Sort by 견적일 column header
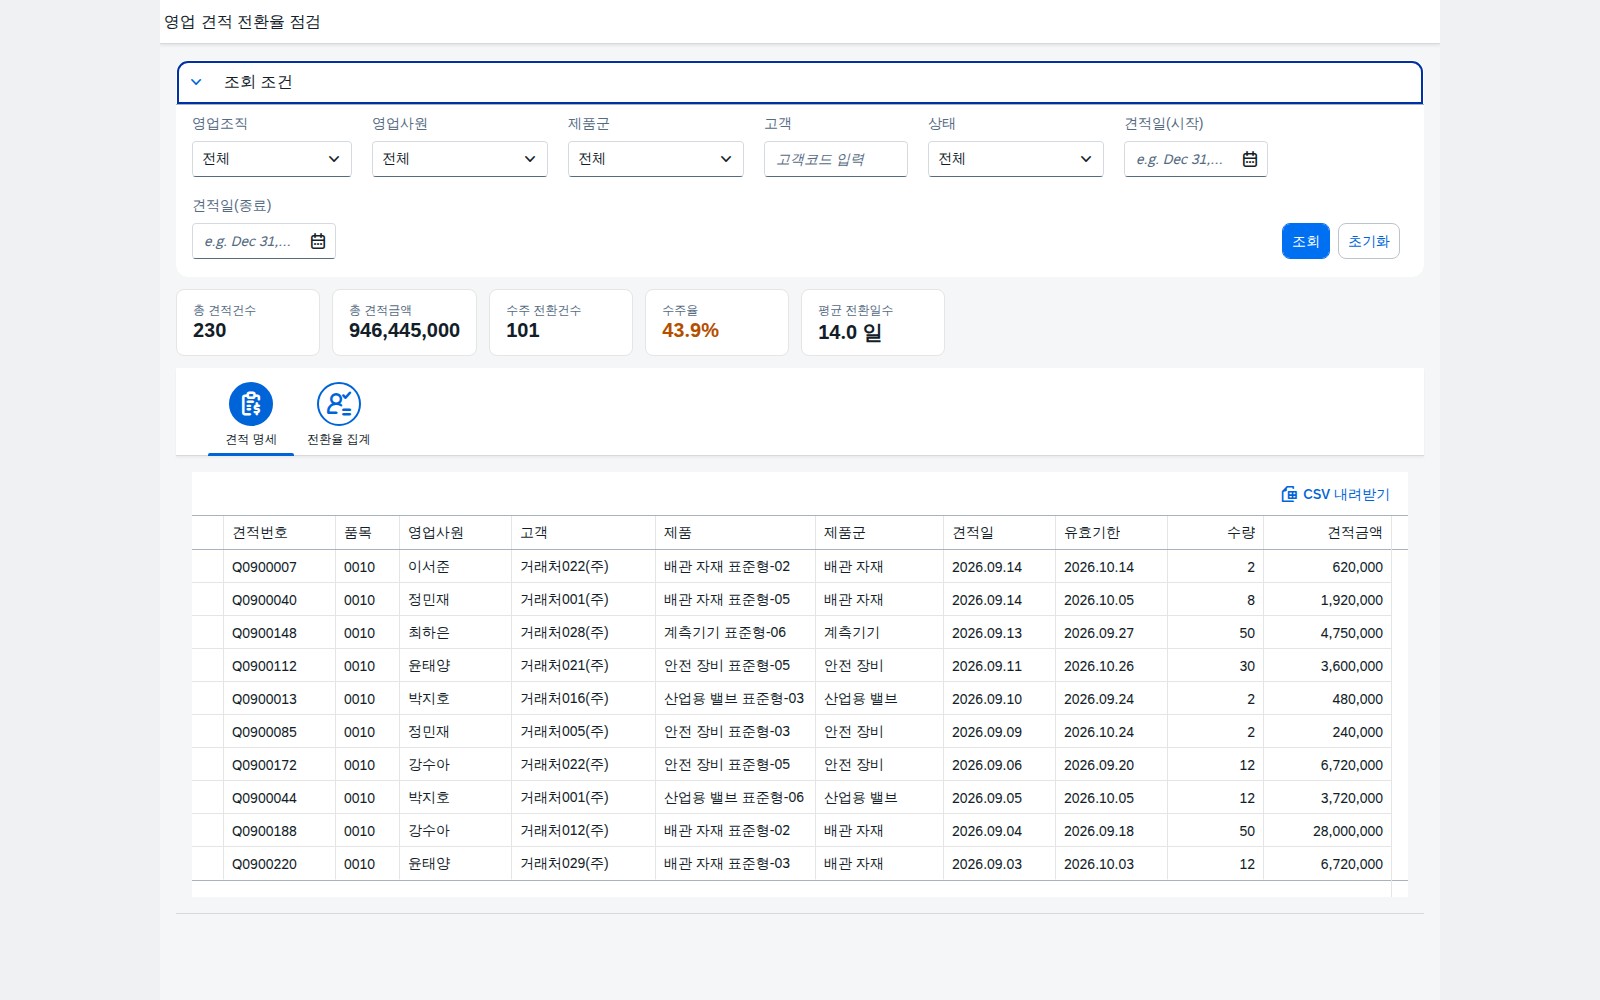This screenshot has width=1600, height=1000. (x=1000, y=533)
